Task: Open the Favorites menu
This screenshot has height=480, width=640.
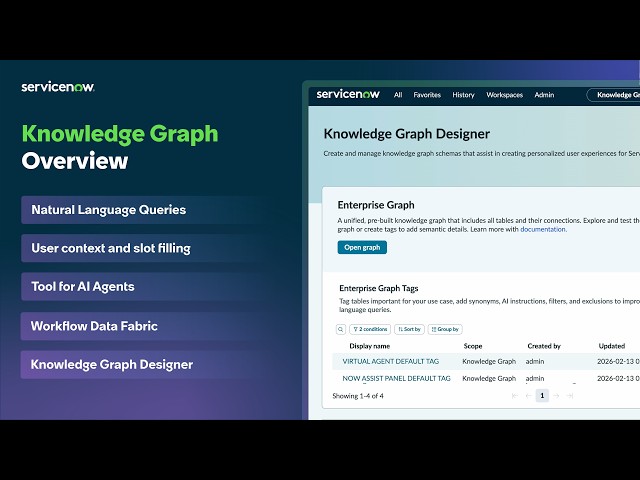Action: coord(427,95)
